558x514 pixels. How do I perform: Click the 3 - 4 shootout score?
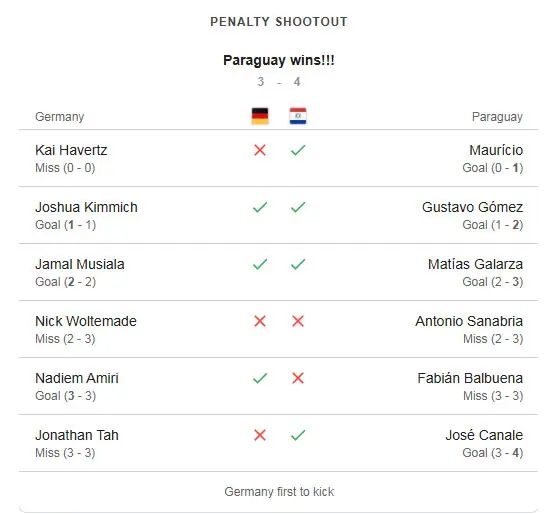click(x=279, y=82)
